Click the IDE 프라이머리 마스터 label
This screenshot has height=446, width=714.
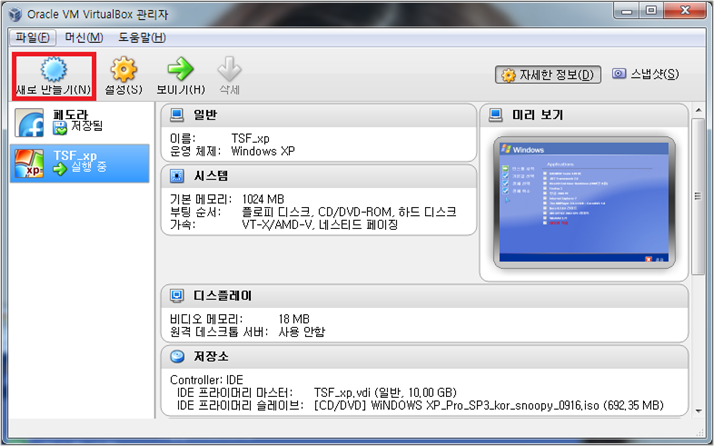(x=235, y=393)
